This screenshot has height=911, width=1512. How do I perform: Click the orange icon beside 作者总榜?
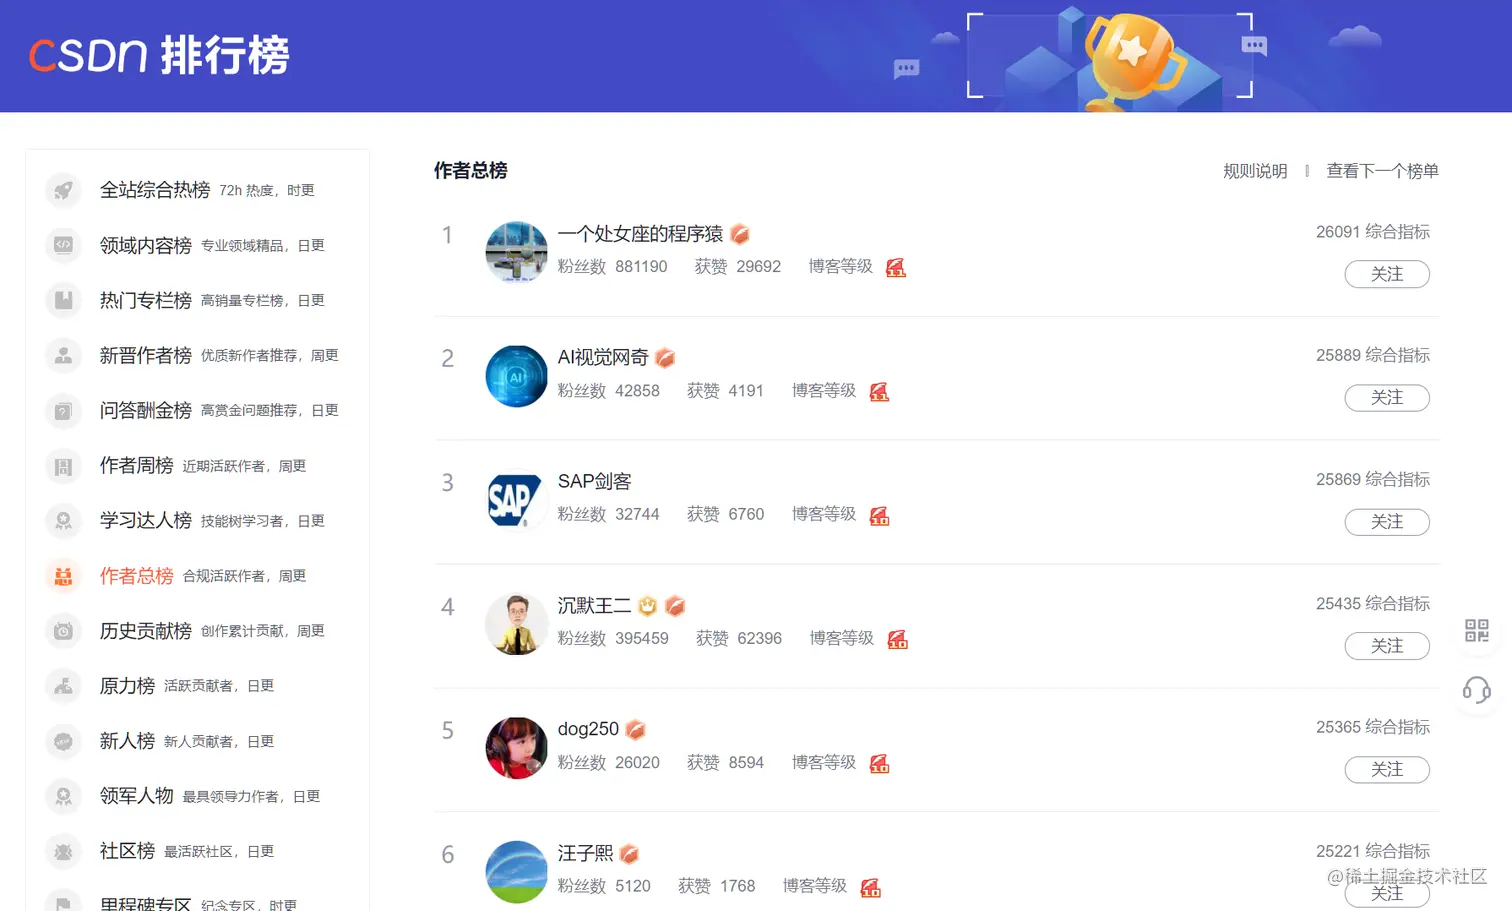click(x=63, y=576)
